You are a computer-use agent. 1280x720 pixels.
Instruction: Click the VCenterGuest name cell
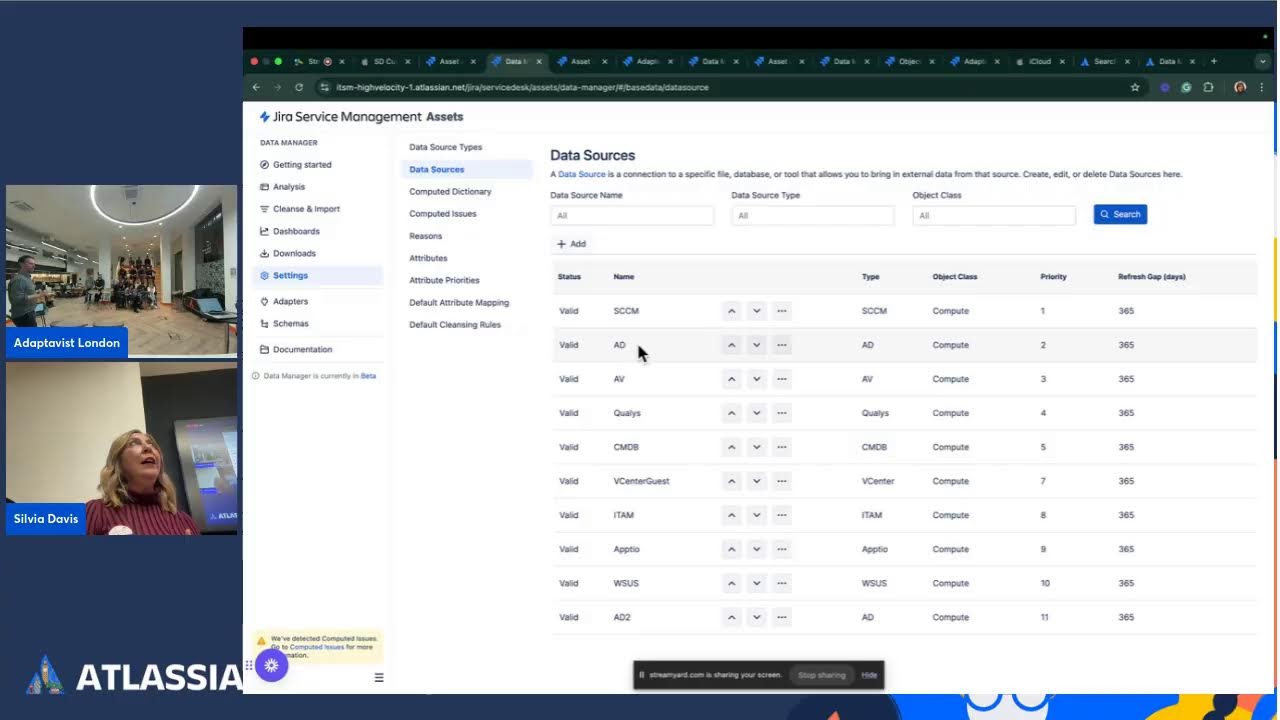[641, 481]
